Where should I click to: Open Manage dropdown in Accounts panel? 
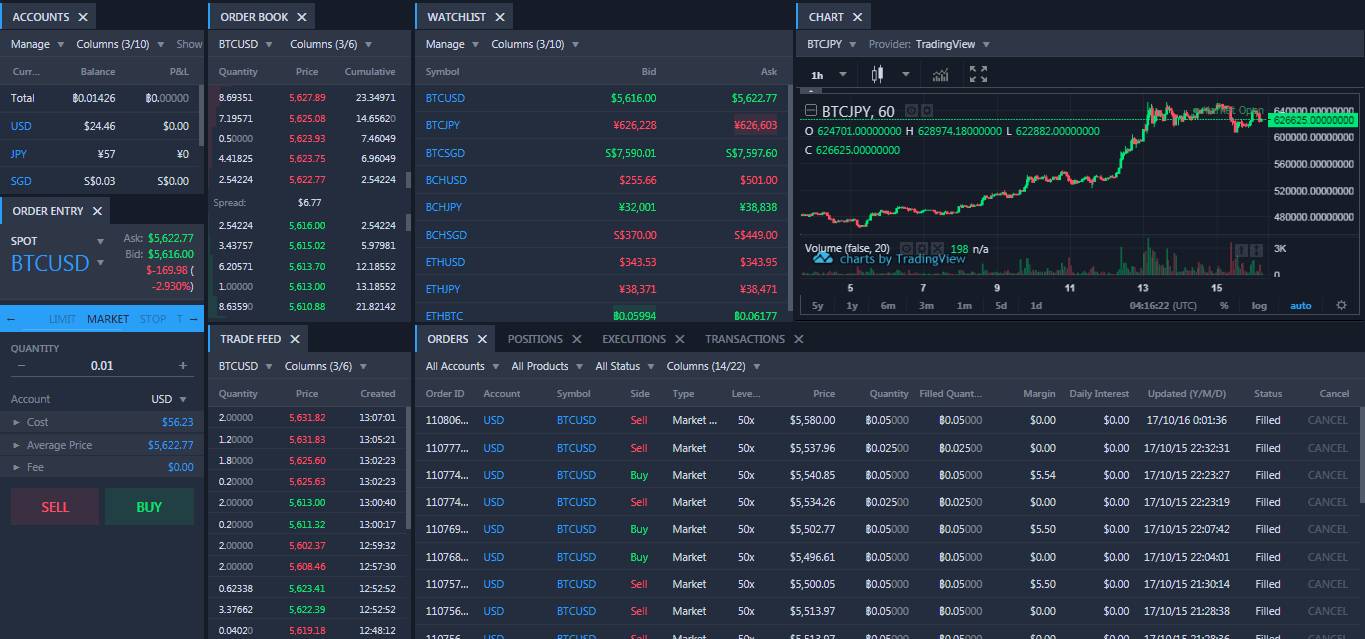coord(37,44)
